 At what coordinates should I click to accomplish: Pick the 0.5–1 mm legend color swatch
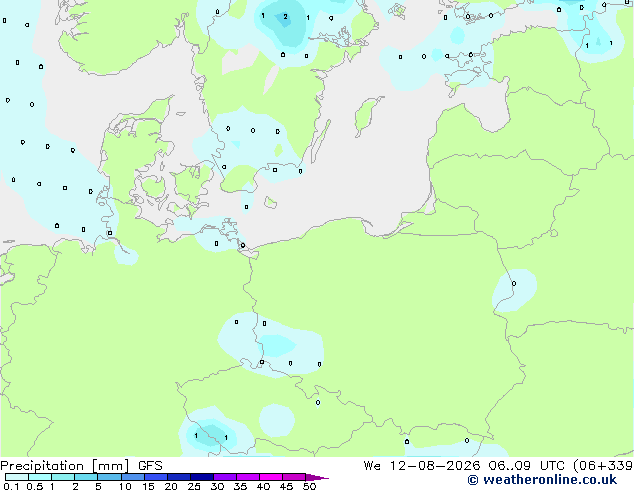40,477
